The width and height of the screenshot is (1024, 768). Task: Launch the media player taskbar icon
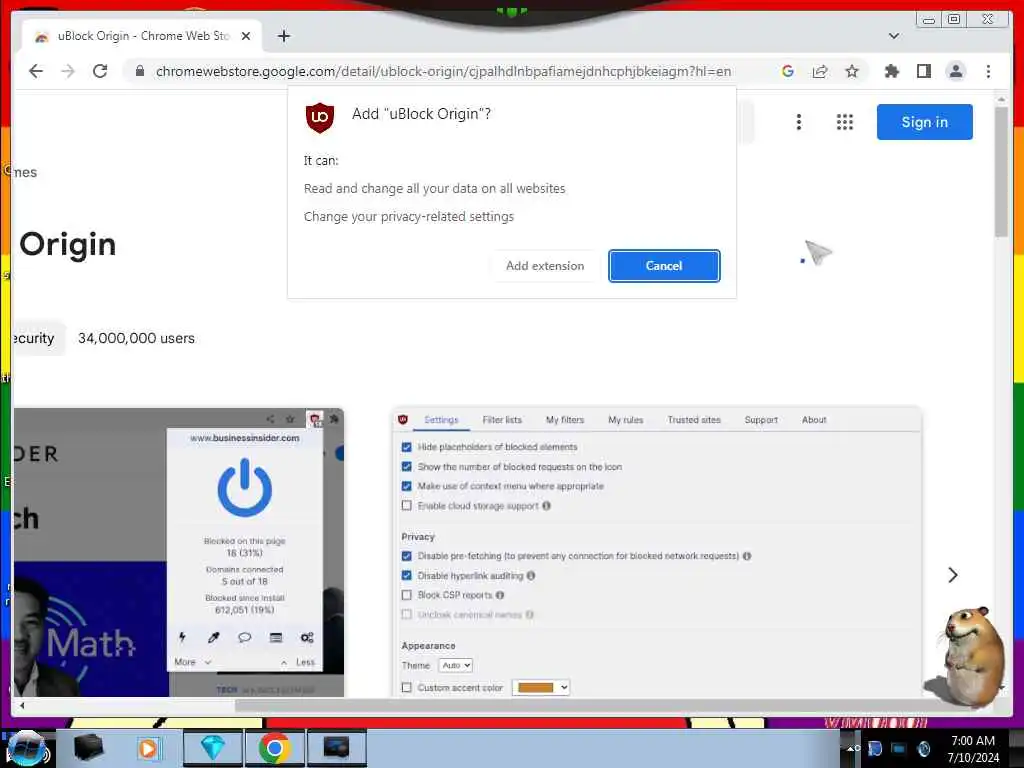pyautogui.click(x=148, y=748)
